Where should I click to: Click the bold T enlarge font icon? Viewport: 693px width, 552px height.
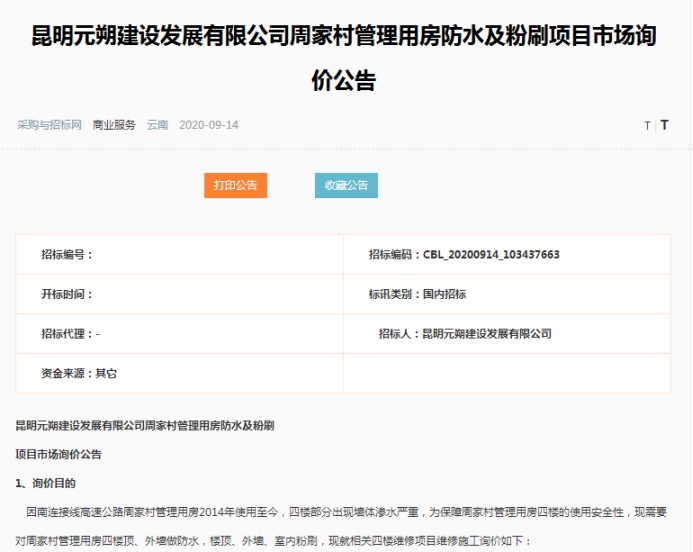point(663,125)
